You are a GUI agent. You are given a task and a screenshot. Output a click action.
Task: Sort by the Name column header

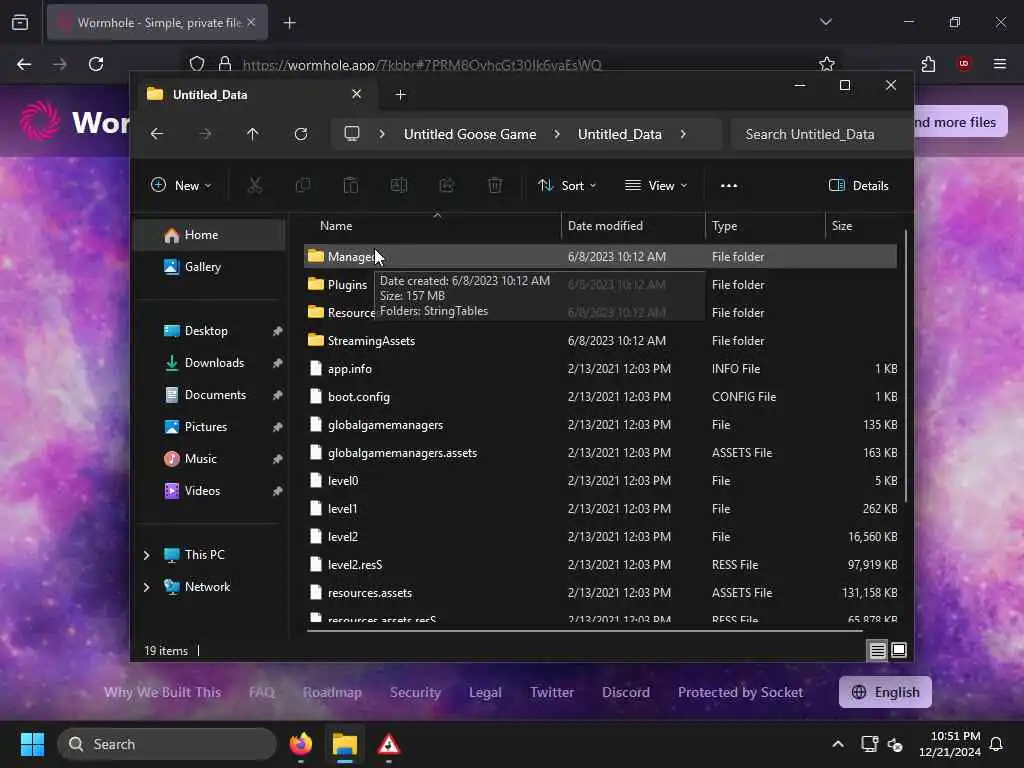pyautogui.click(x=432, y=226)
